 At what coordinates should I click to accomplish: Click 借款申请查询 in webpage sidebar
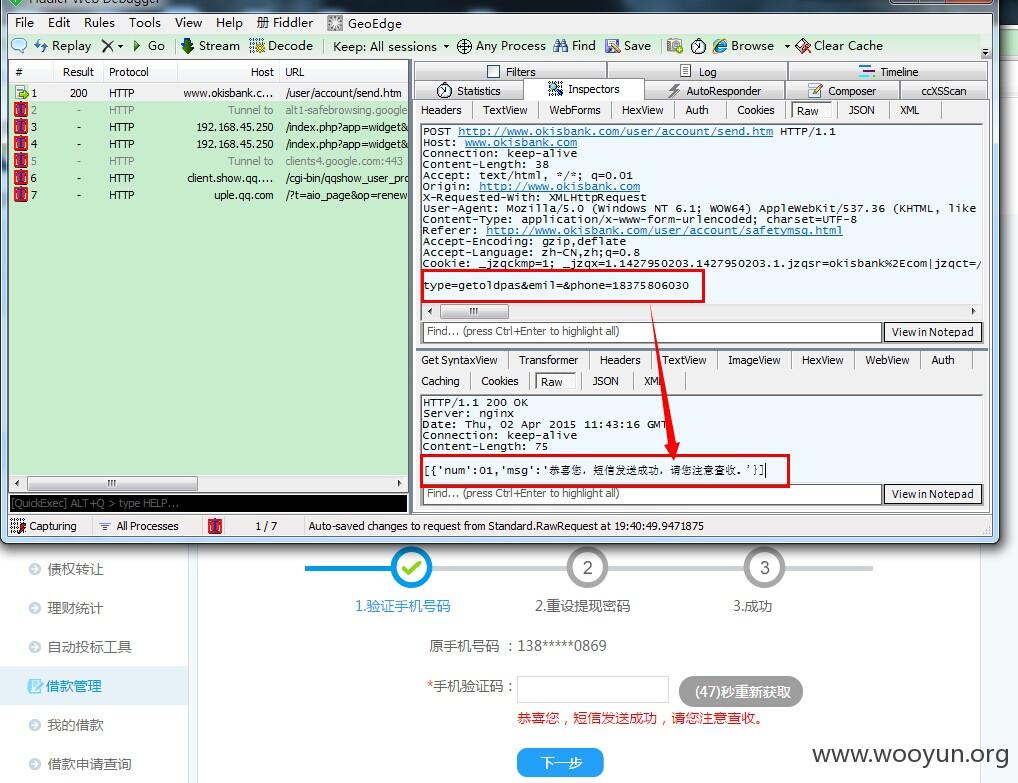[89, 764]
